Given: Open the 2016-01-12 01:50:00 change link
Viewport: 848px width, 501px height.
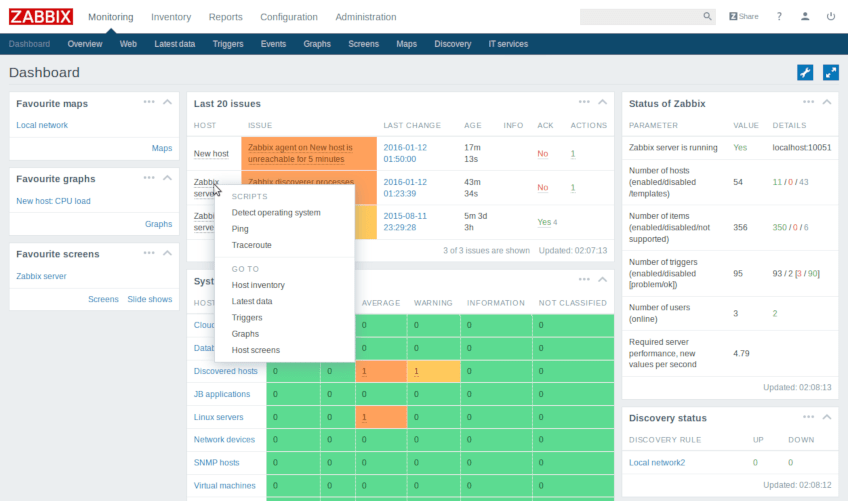Looking at the screenshot, I should (x=405, y=153).
